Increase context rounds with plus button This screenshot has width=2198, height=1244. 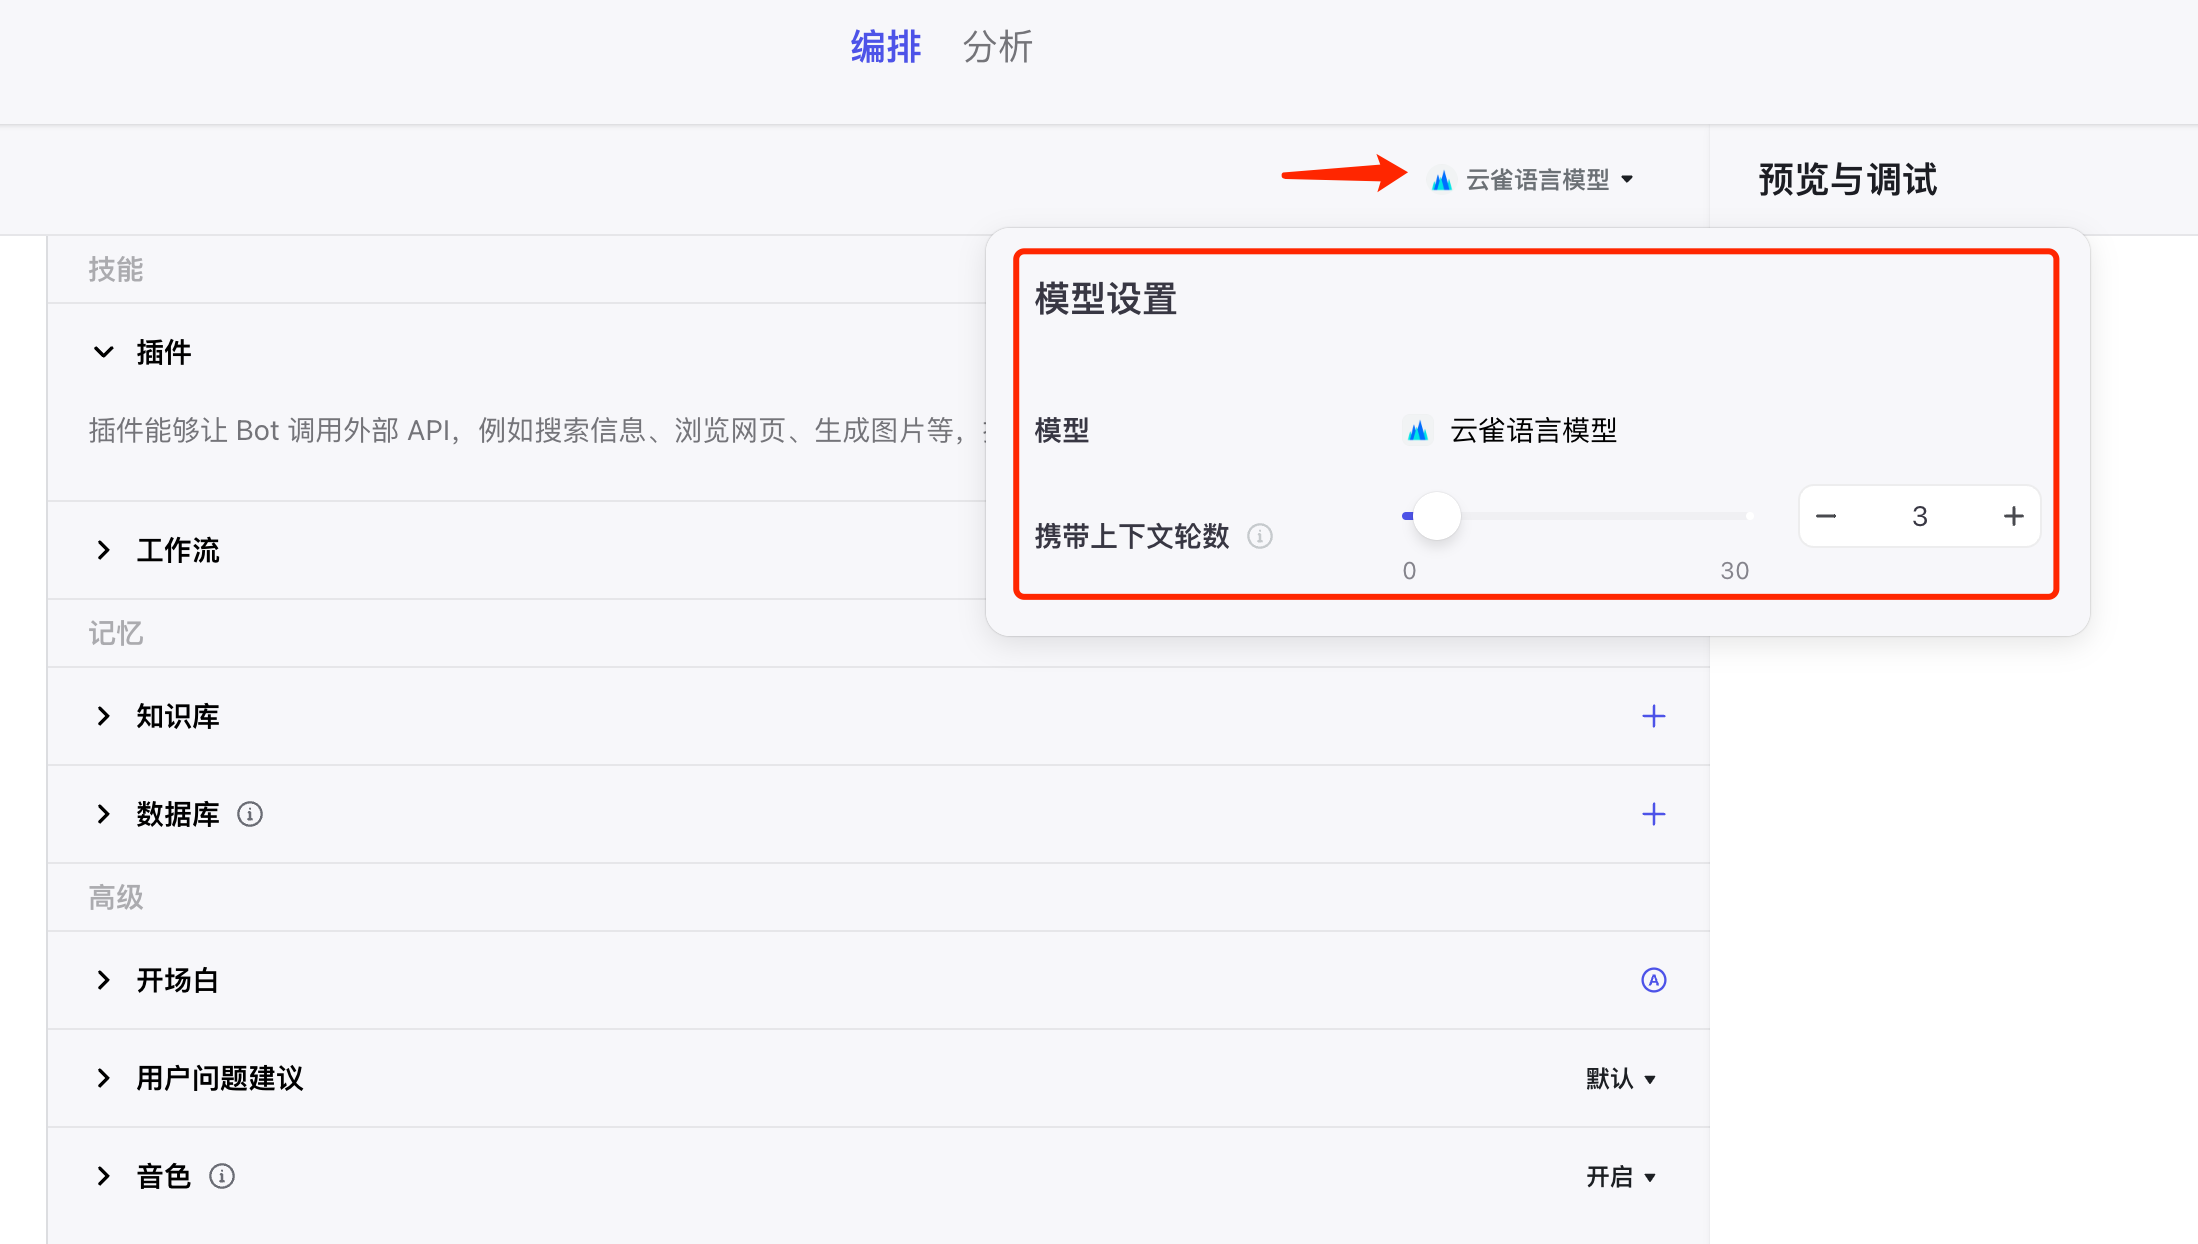pyautogui.click(x=2013, y=516)
